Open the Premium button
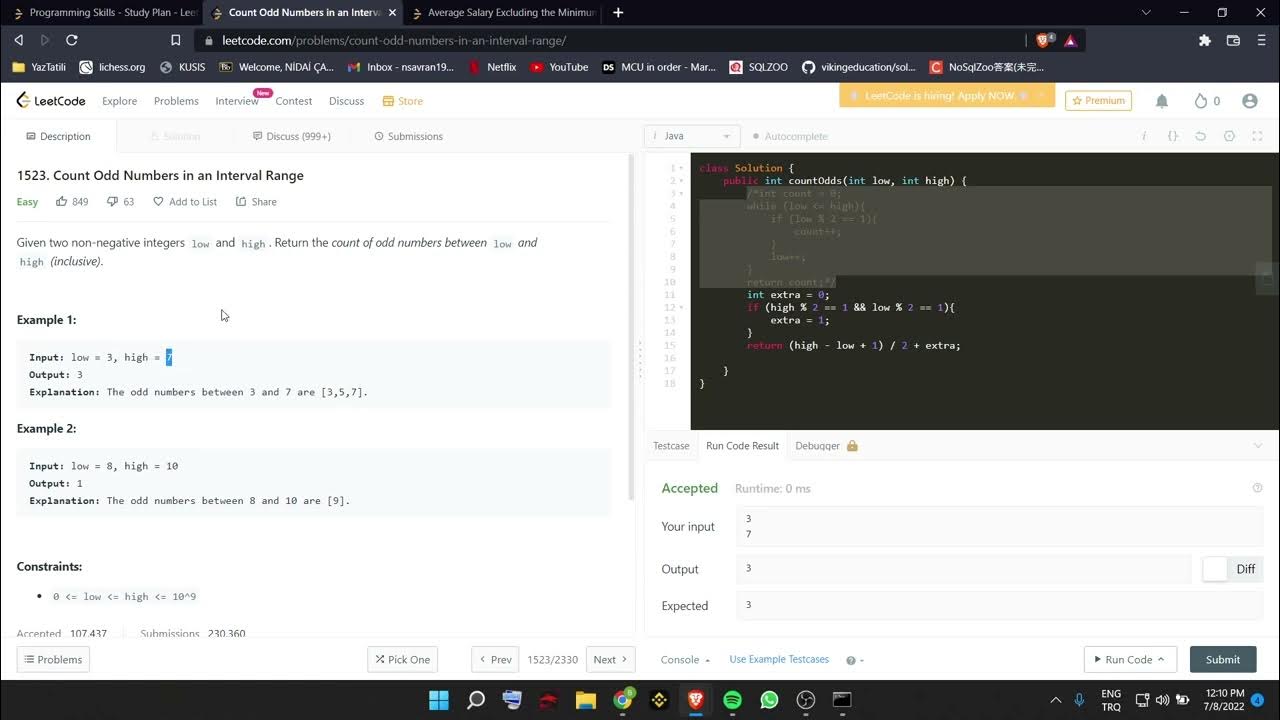The width and height of the screenshot is (1280, 720). 1098,101
